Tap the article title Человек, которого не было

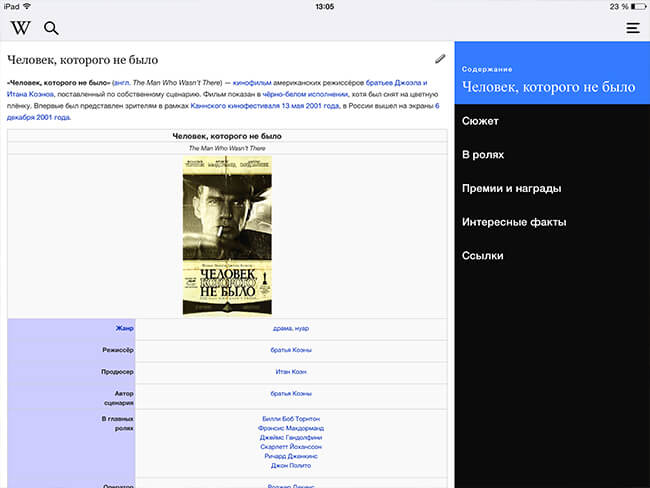[x=82, y=60]
